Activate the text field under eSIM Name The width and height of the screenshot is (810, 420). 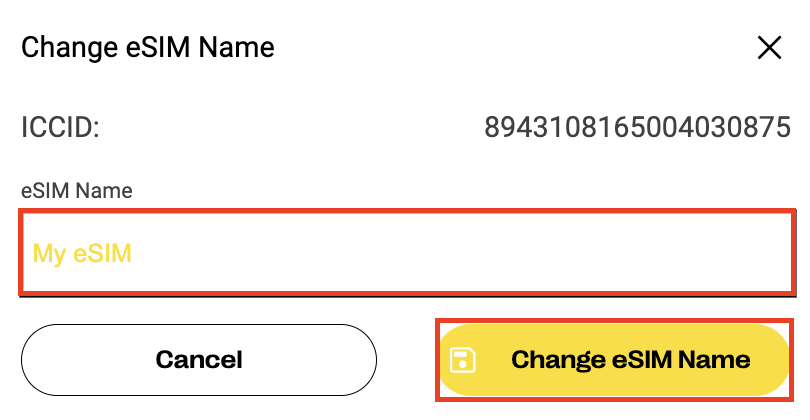click(408, 253)
